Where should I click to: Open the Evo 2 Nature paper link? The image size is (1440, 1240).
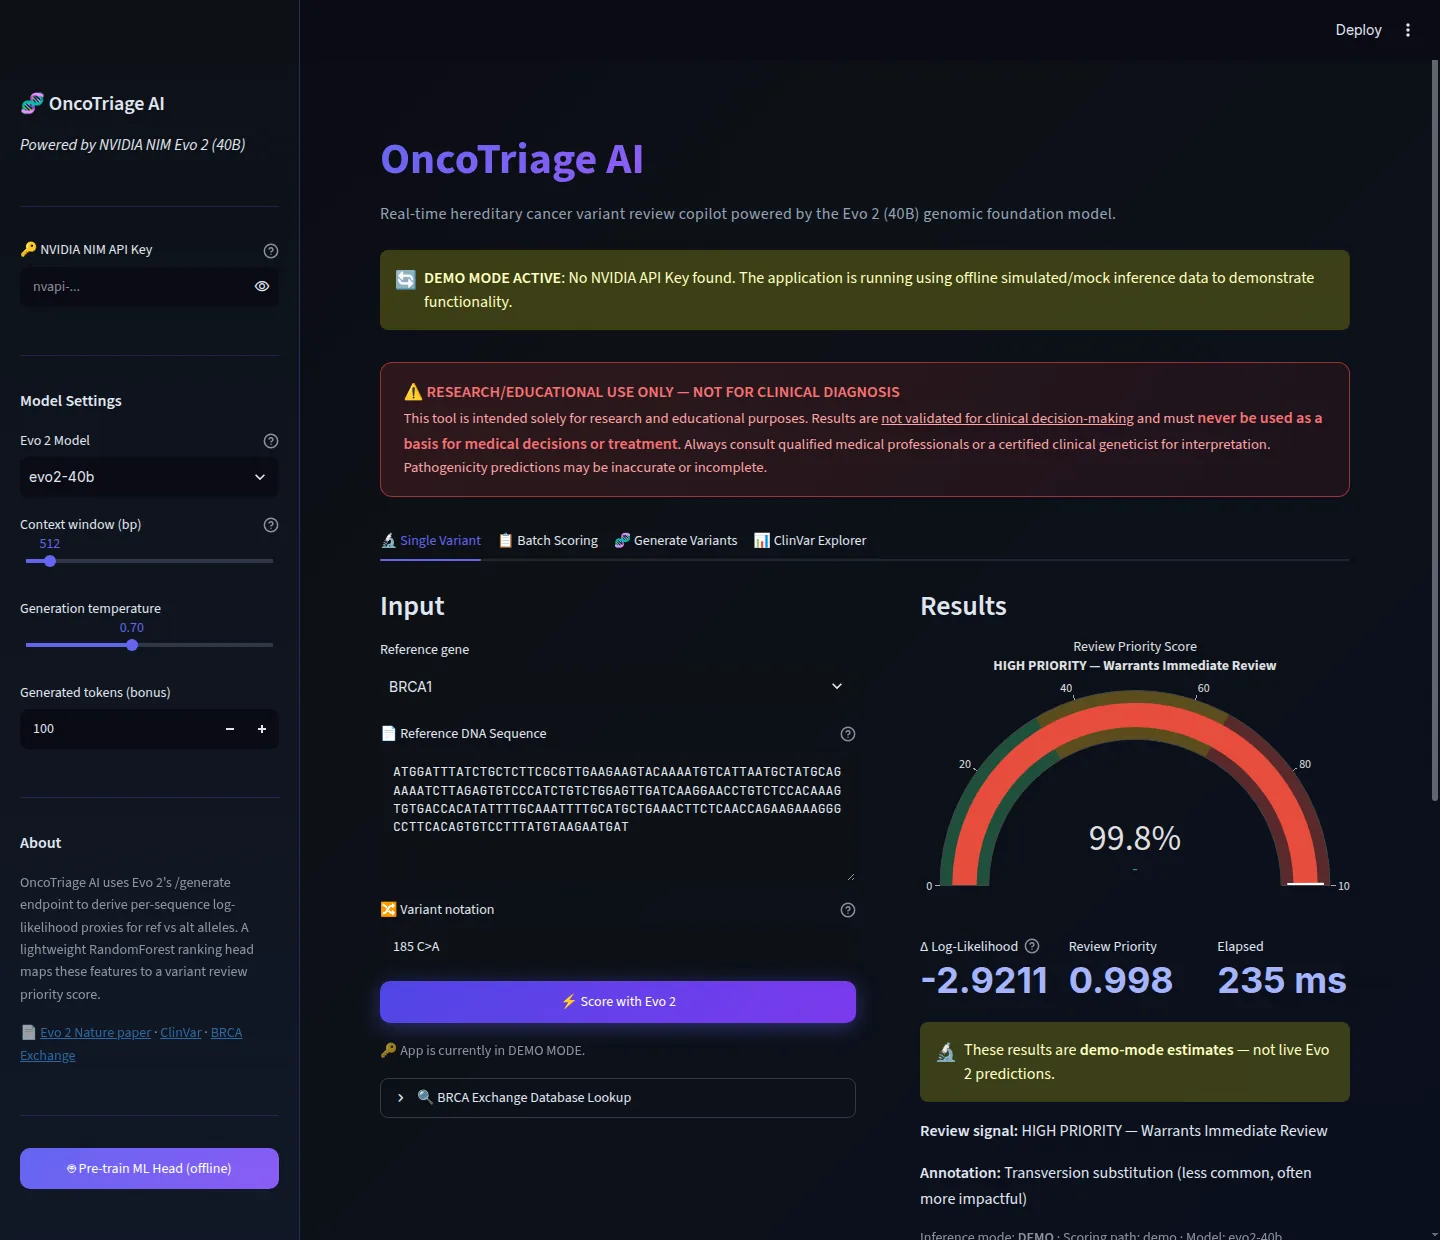click(x=96, y=1033)
